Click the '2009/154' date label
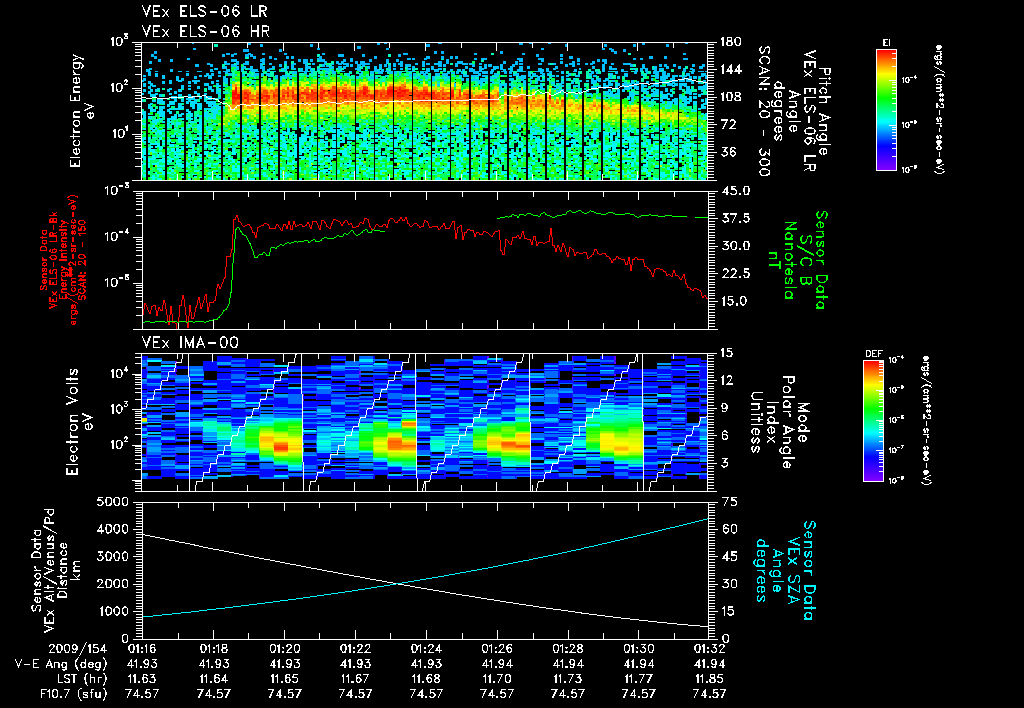The width and height of the screenshot is (1024, 708). (x=78, y=649)
